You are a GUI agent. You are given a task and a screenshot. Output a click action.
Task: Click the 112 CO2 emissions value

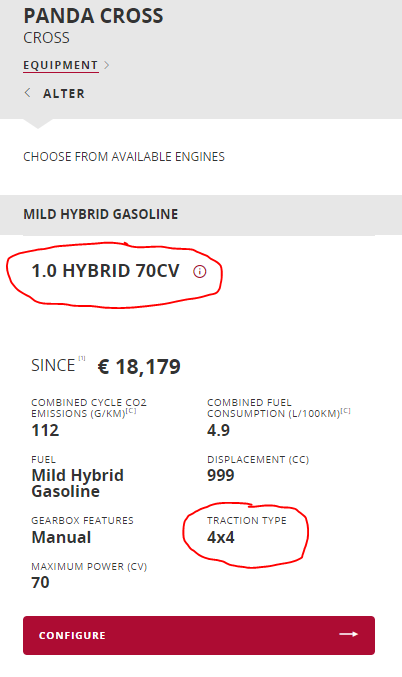click(x=45, y=430)
